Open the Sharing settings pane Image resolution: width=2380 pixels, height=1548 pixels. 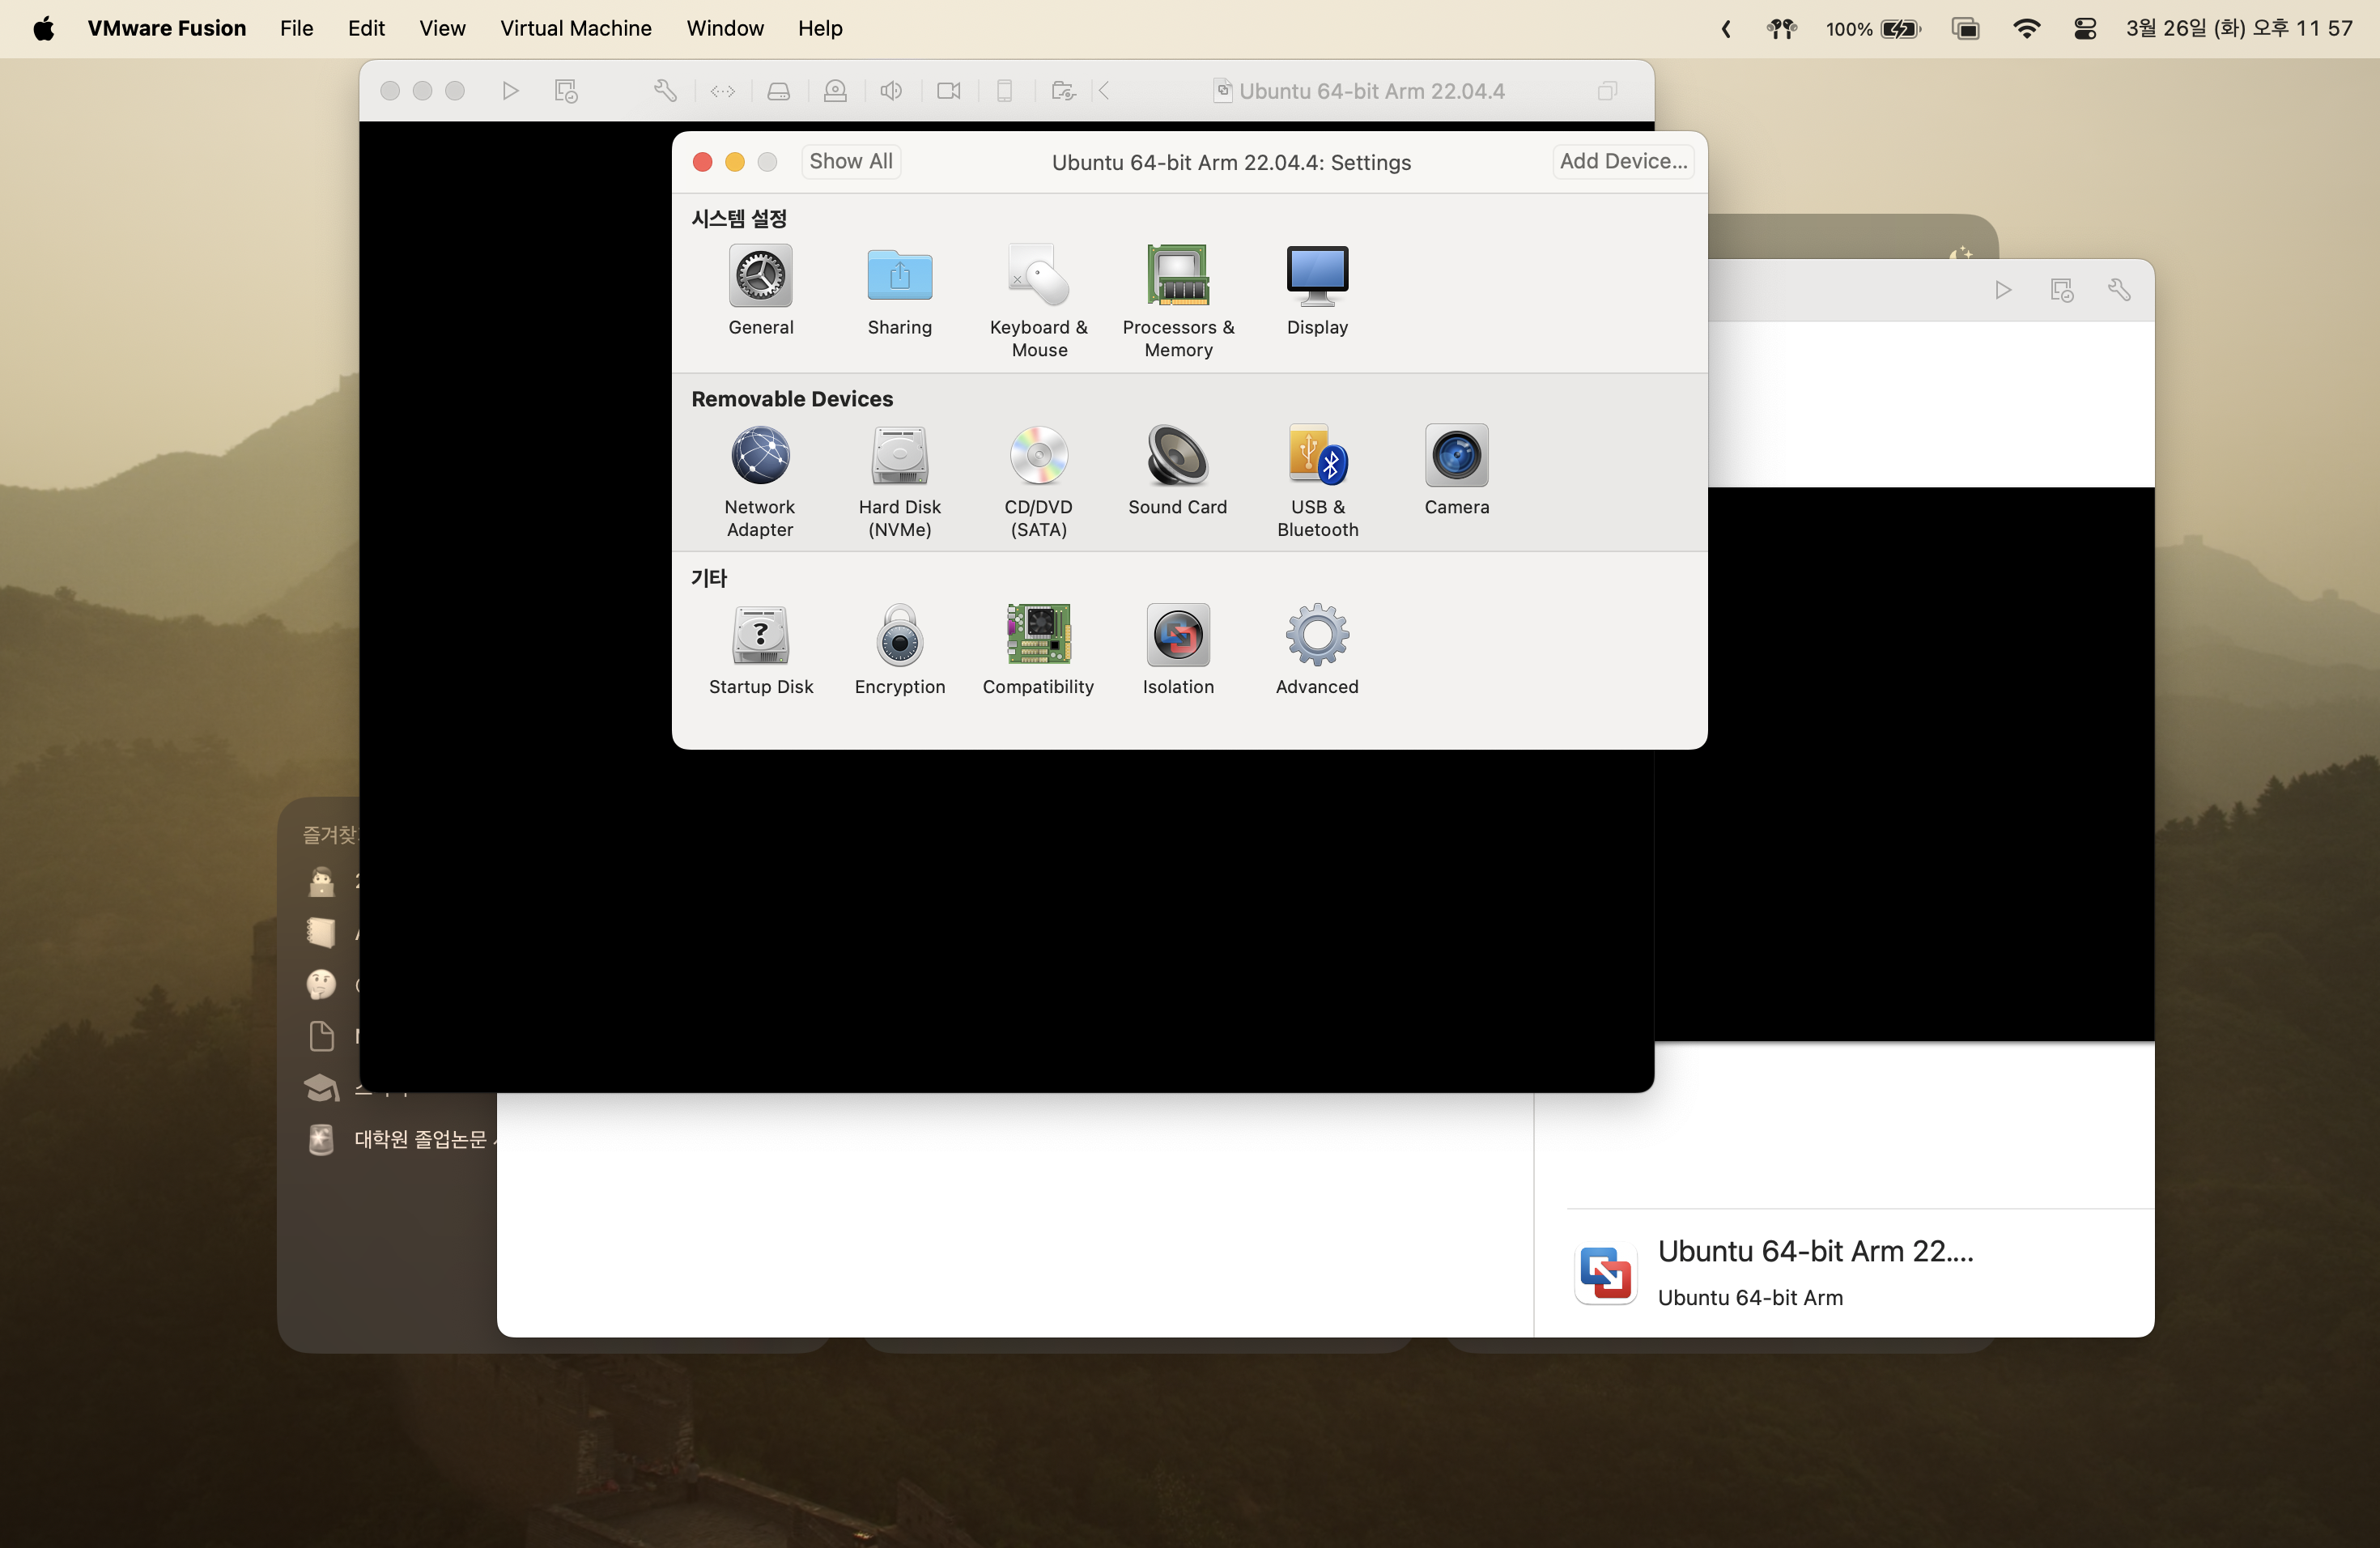(x=899, y=290)
